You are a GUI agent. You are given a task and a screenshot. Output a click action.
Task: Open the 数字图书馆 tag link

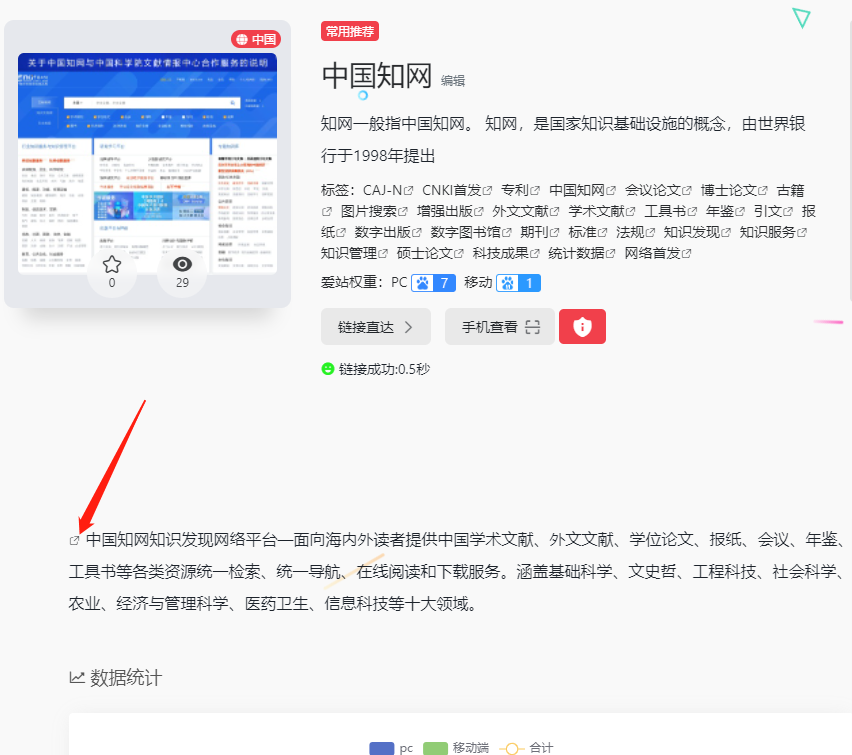click(471, 232)
